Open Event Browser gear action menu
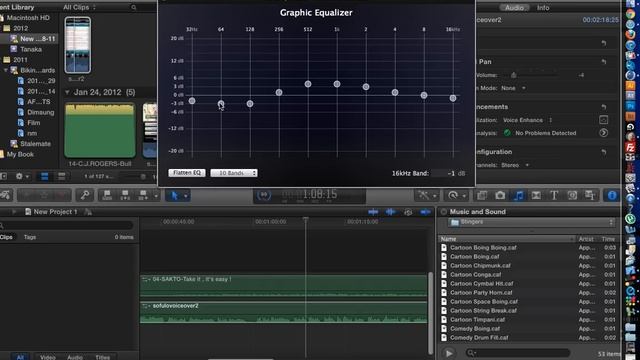This screenshot has height=360, width=640. click(x=22, y=176)
